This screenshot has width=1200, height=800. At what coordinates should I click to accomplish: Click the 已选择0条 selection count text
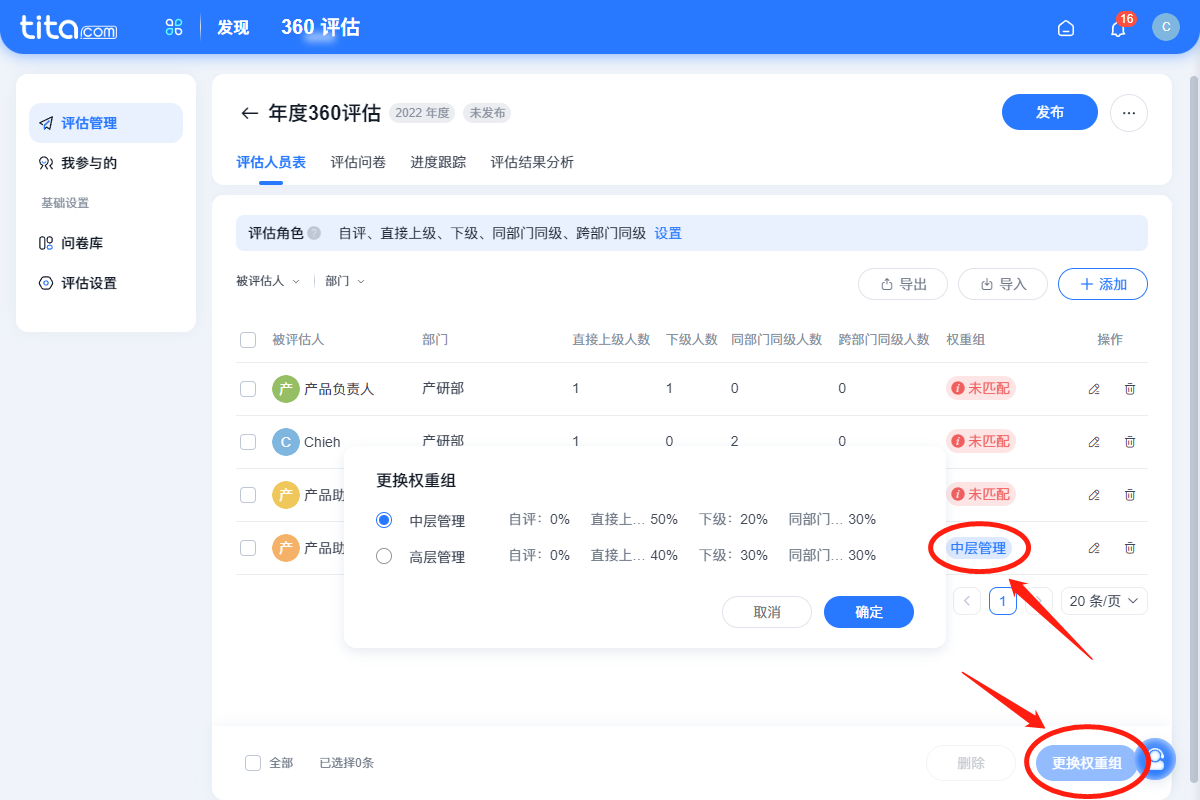(x=347, y=763)
